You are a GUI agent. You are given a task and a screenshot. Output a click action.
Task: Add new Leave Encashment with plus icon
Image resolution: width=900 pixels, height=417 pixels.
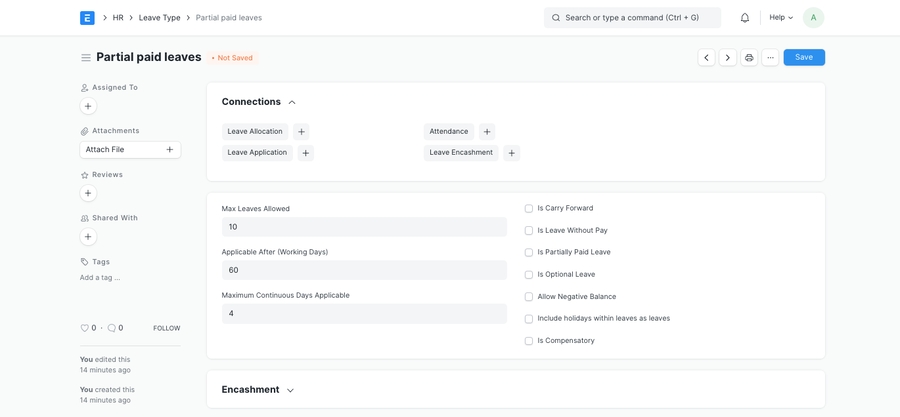[x=511, y=153]
